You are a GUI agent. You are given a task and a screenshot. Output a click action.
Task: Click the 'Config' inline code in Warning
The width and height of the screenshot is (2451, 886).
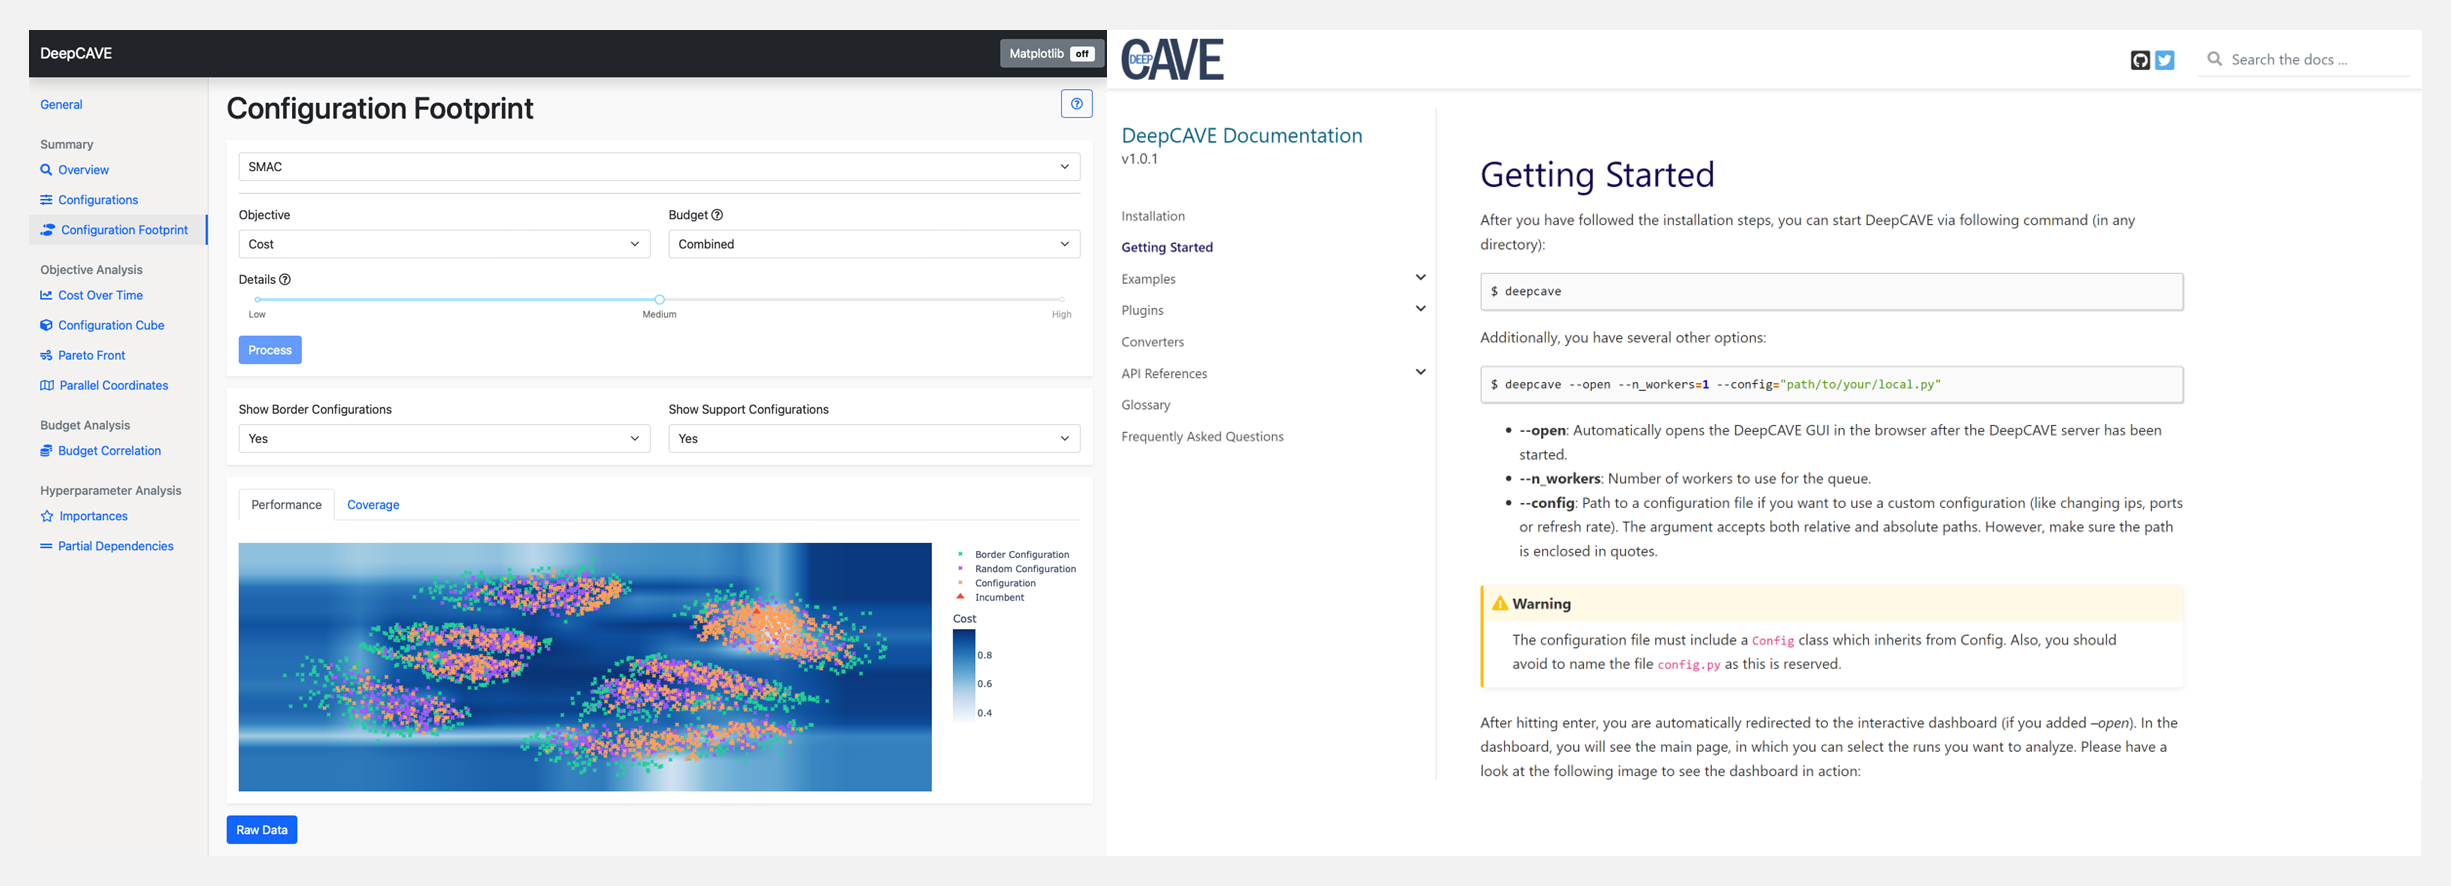coord(1772,641)
